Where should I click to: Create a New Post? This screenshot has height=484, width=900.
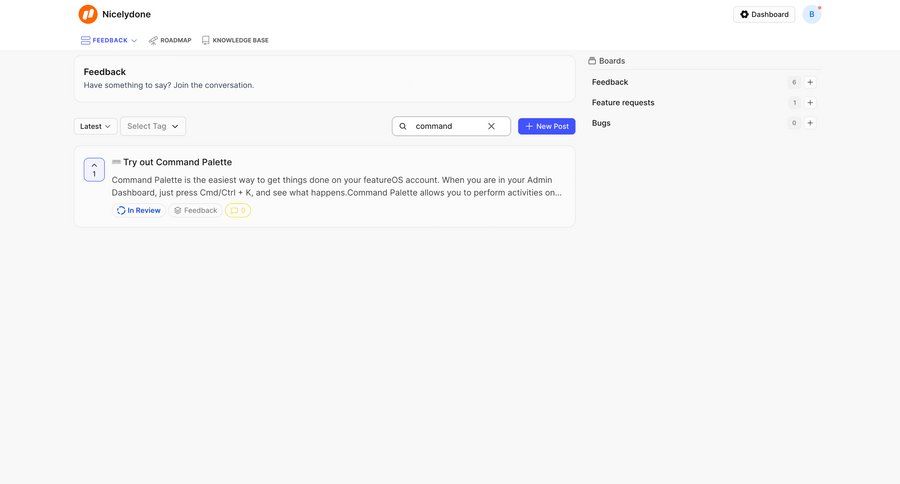[546, 126]
